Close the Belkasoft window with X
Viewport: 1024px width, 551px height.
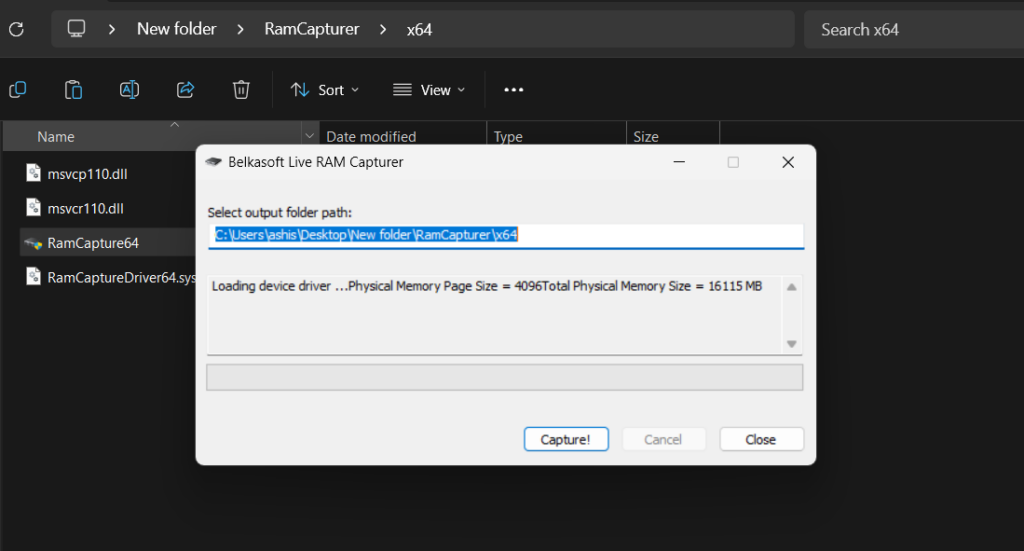(788, 162)
